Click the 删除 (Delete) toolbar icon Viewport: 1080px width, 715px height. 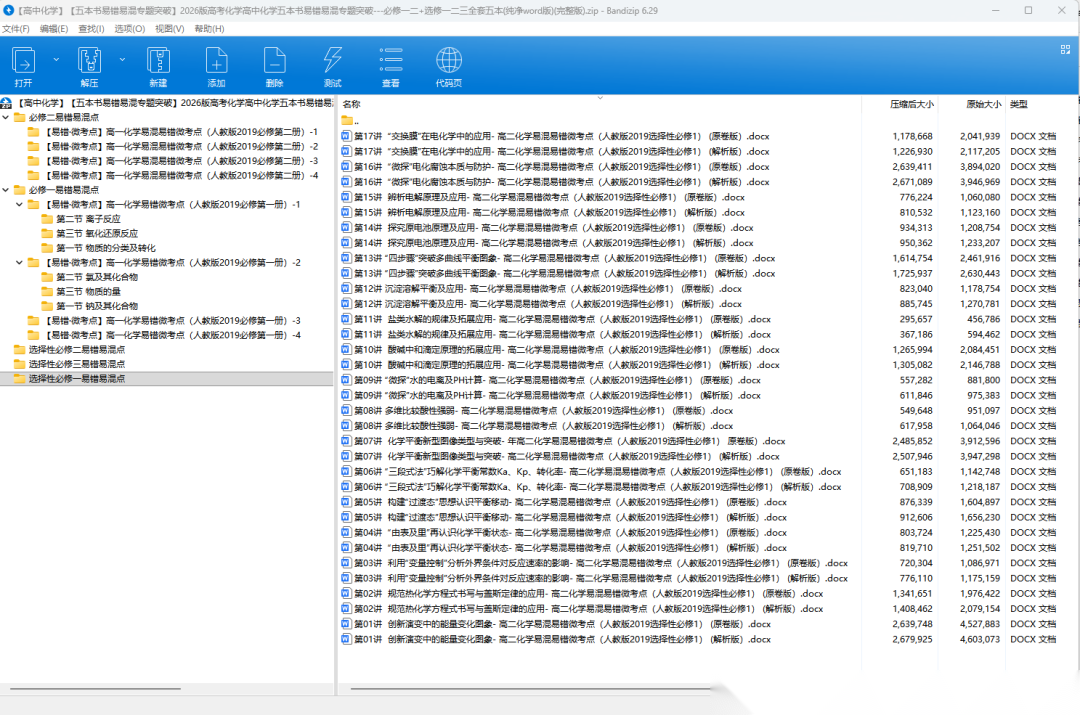coord(274,66)
